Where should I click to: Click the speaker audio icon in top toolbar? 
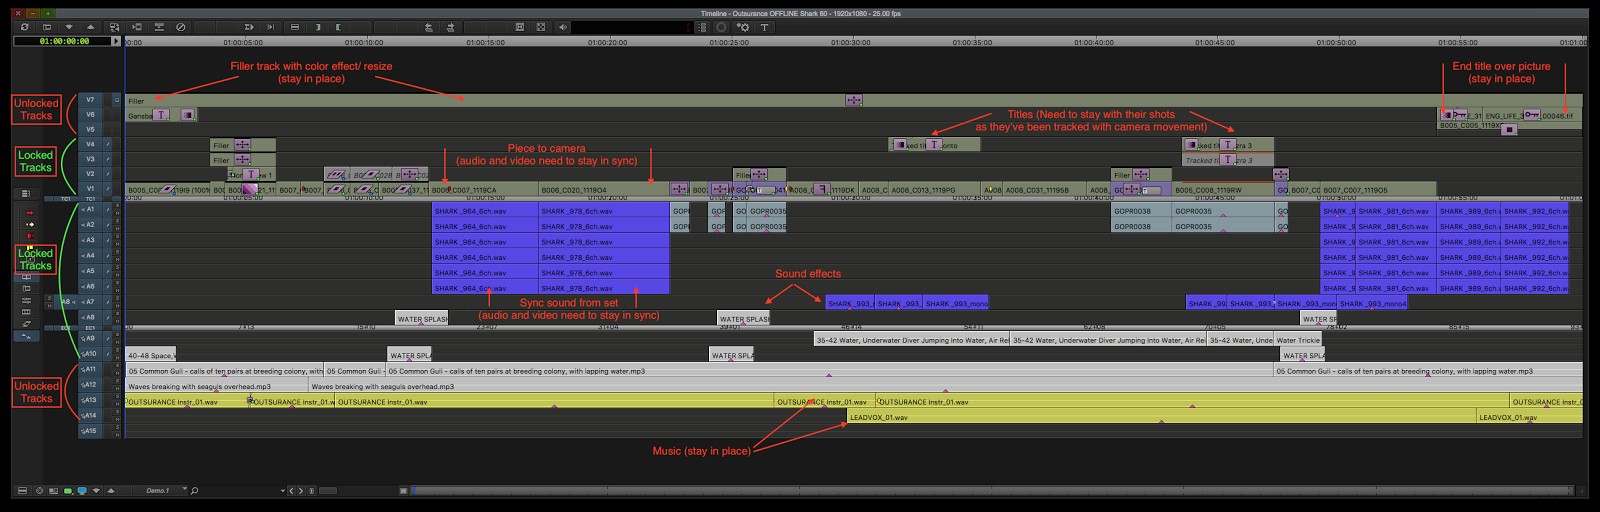click(x=563, y=27)
